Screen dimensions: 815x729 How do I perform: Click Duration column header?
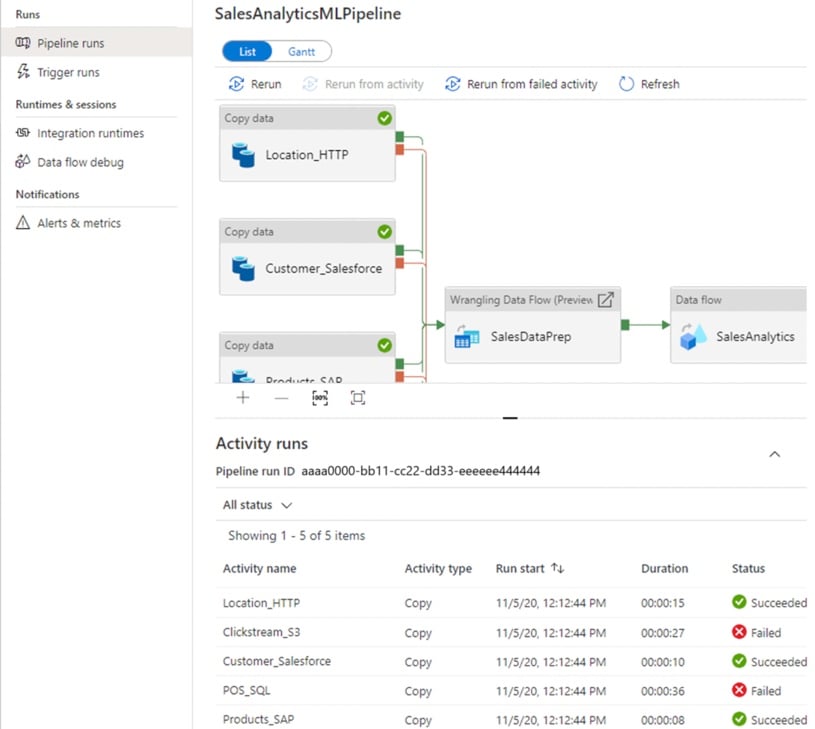[664, 568]
